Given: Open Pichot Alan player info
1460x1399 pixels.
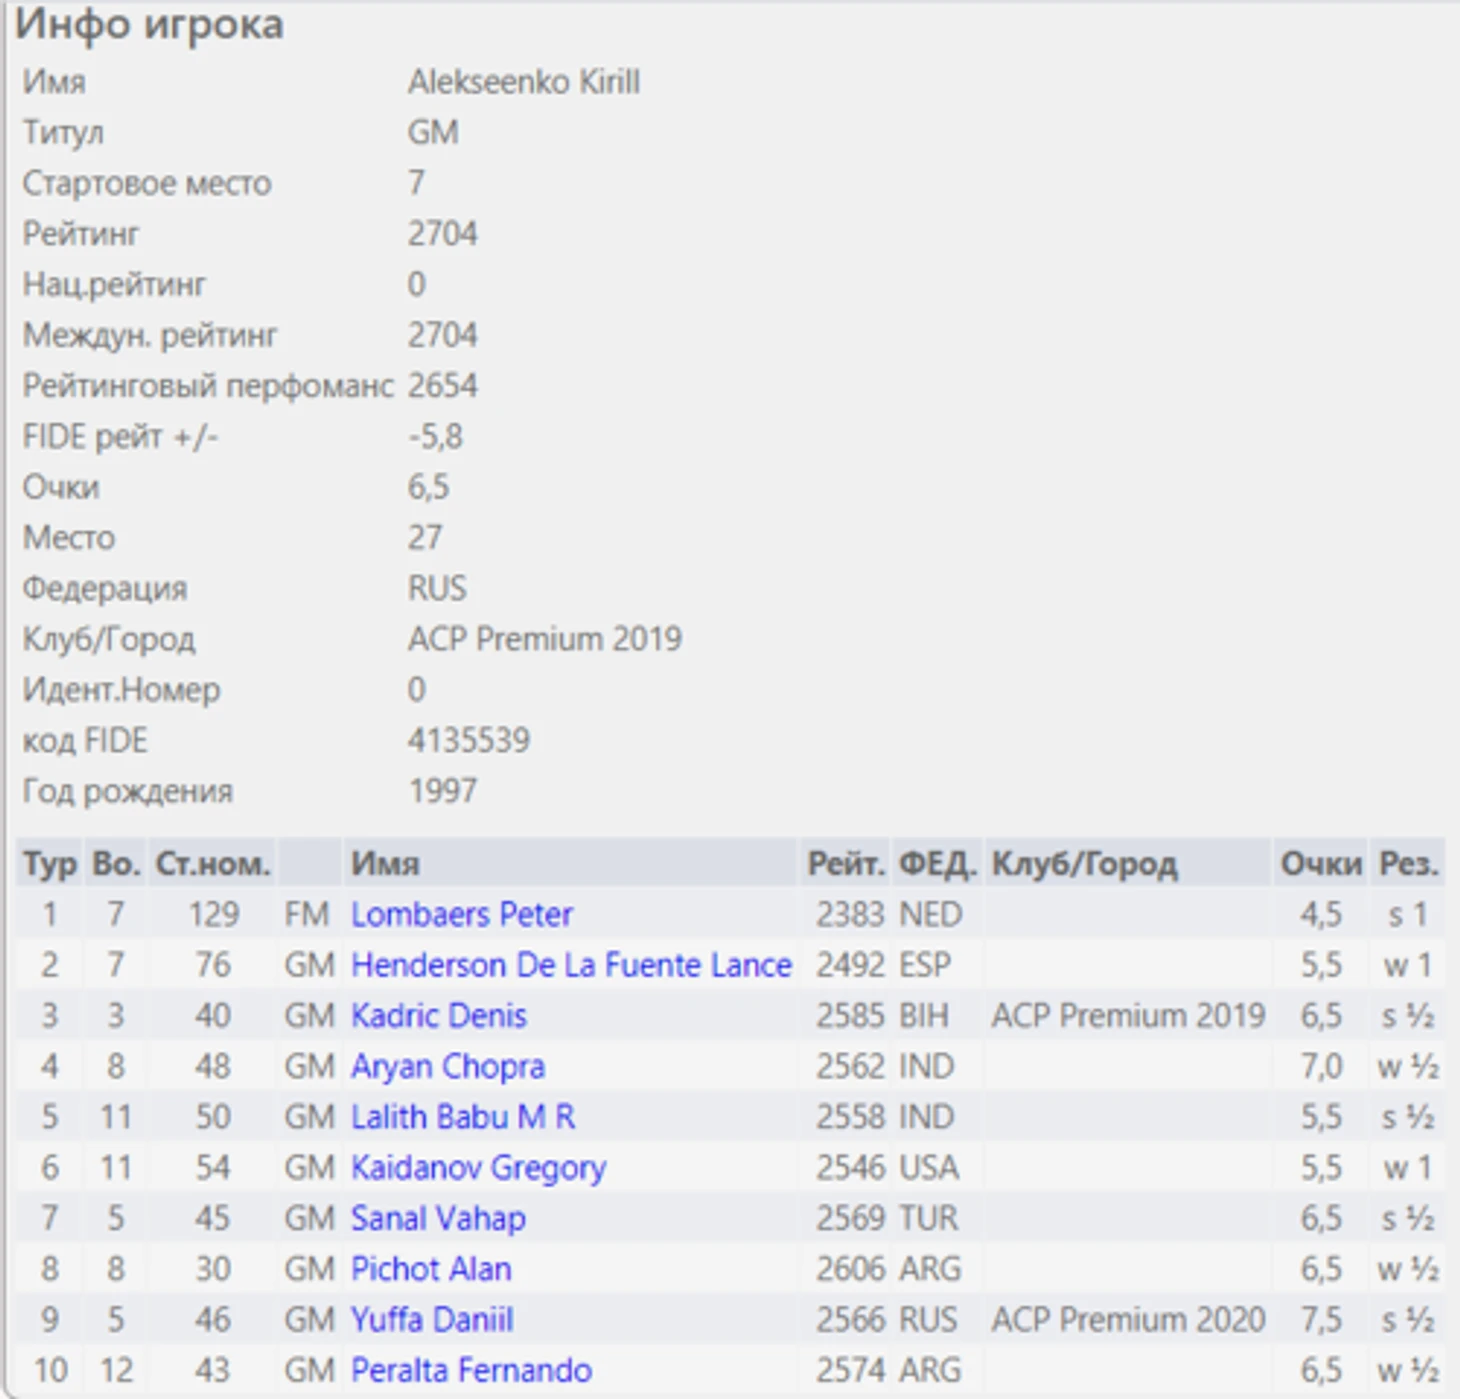Looking at the screenshot, I should coord(430,1269).
